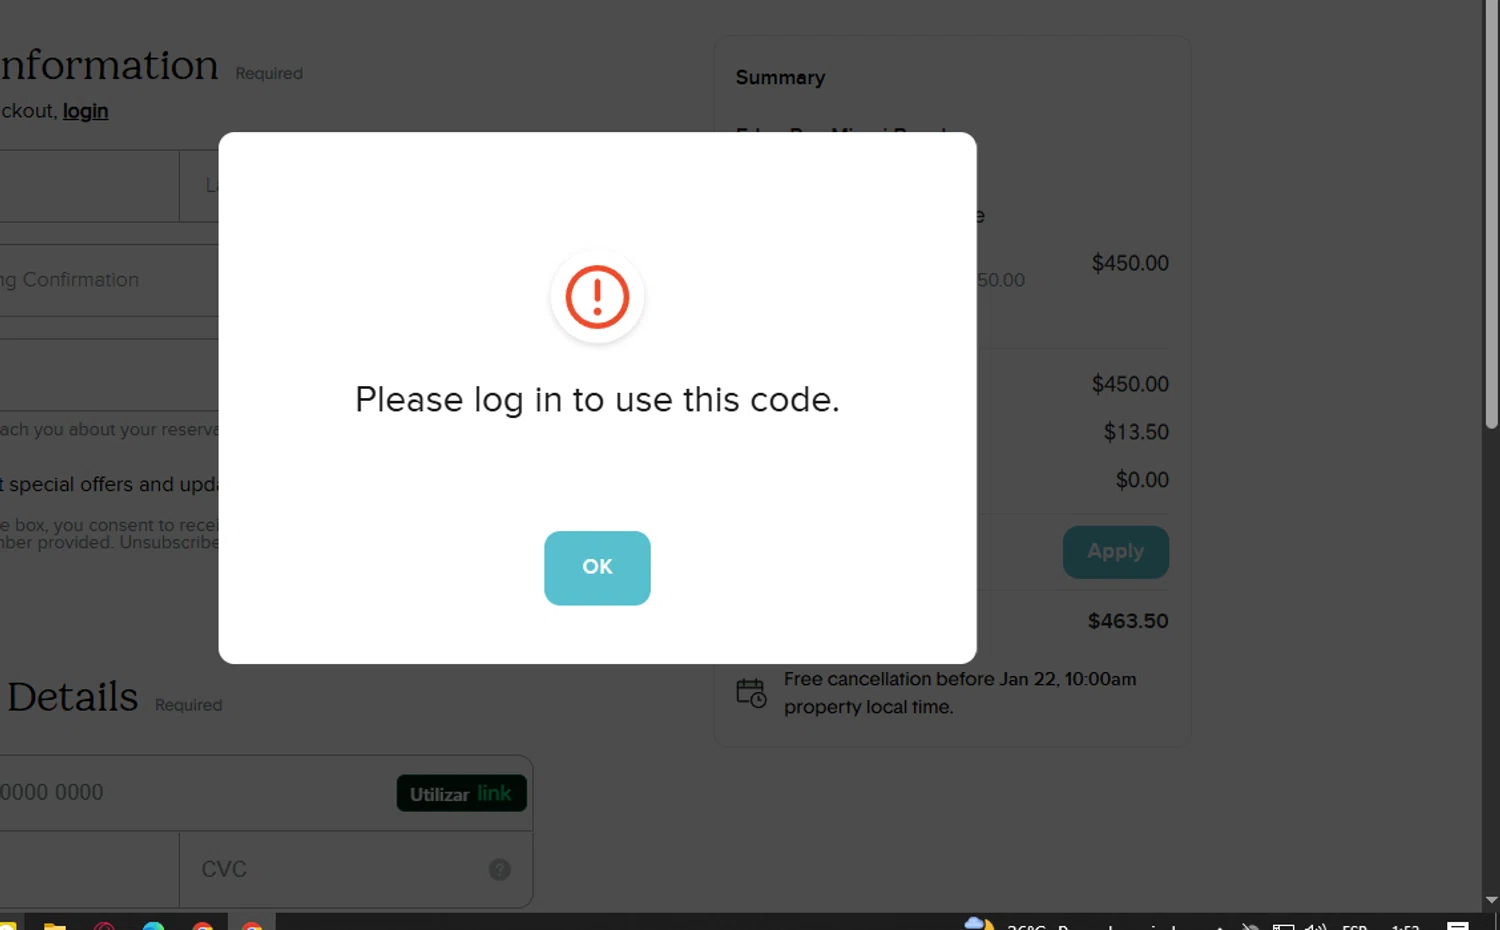The image size is (1500, 930).
Task: Switch to the active Chrome taskbar window
Action: [252, 925]
